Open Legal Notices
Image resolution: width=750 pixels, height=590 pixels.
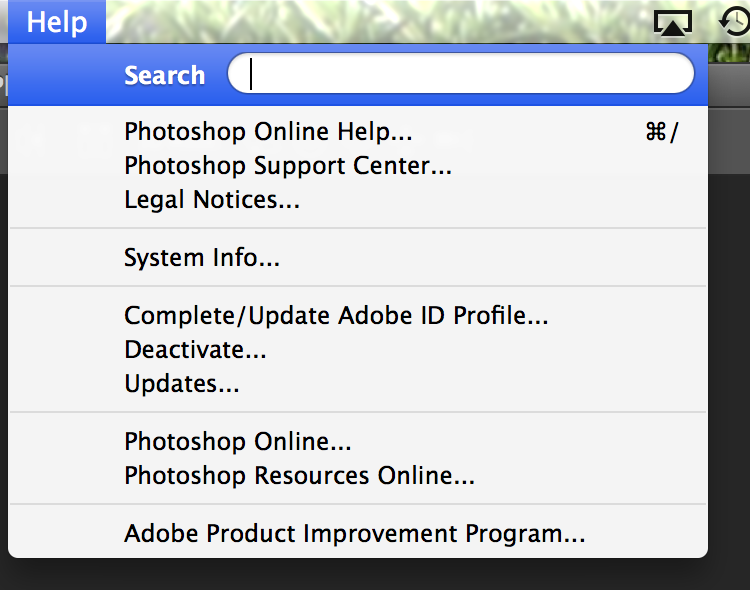[x=212, y=200]
